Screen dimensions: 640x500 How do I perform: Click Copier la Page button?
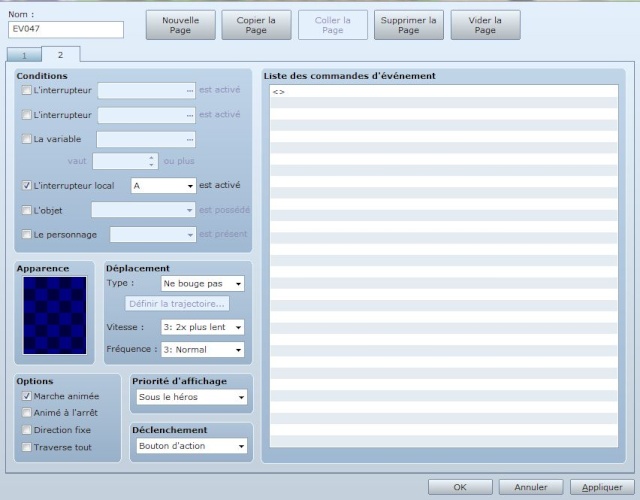coord(256,25)
